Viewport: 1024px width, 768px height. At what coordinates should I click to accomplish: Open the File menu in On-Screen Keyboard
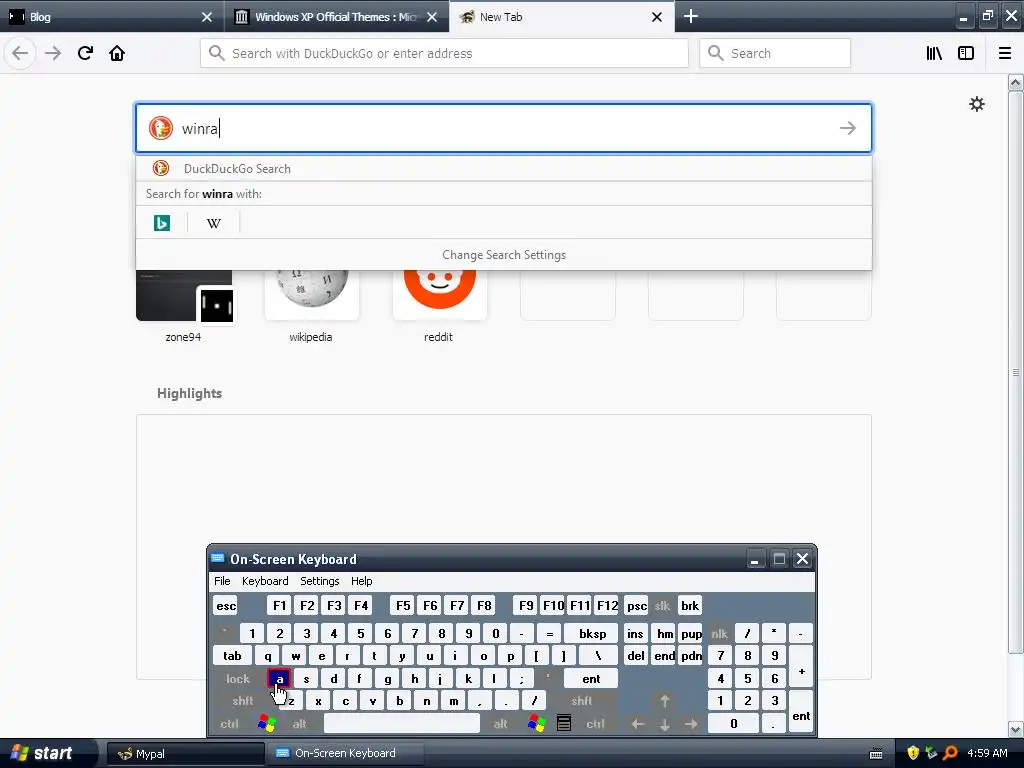[x=222, y=581]
